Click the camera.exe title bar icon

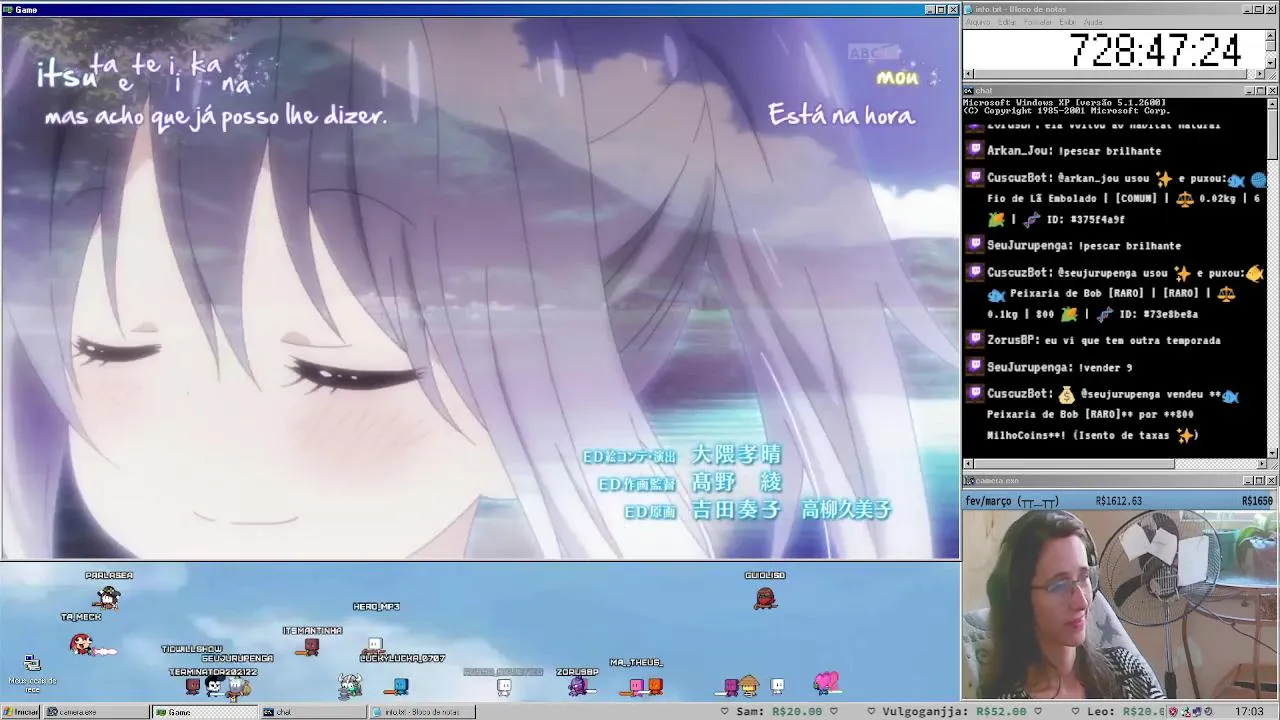pos(969,481)
